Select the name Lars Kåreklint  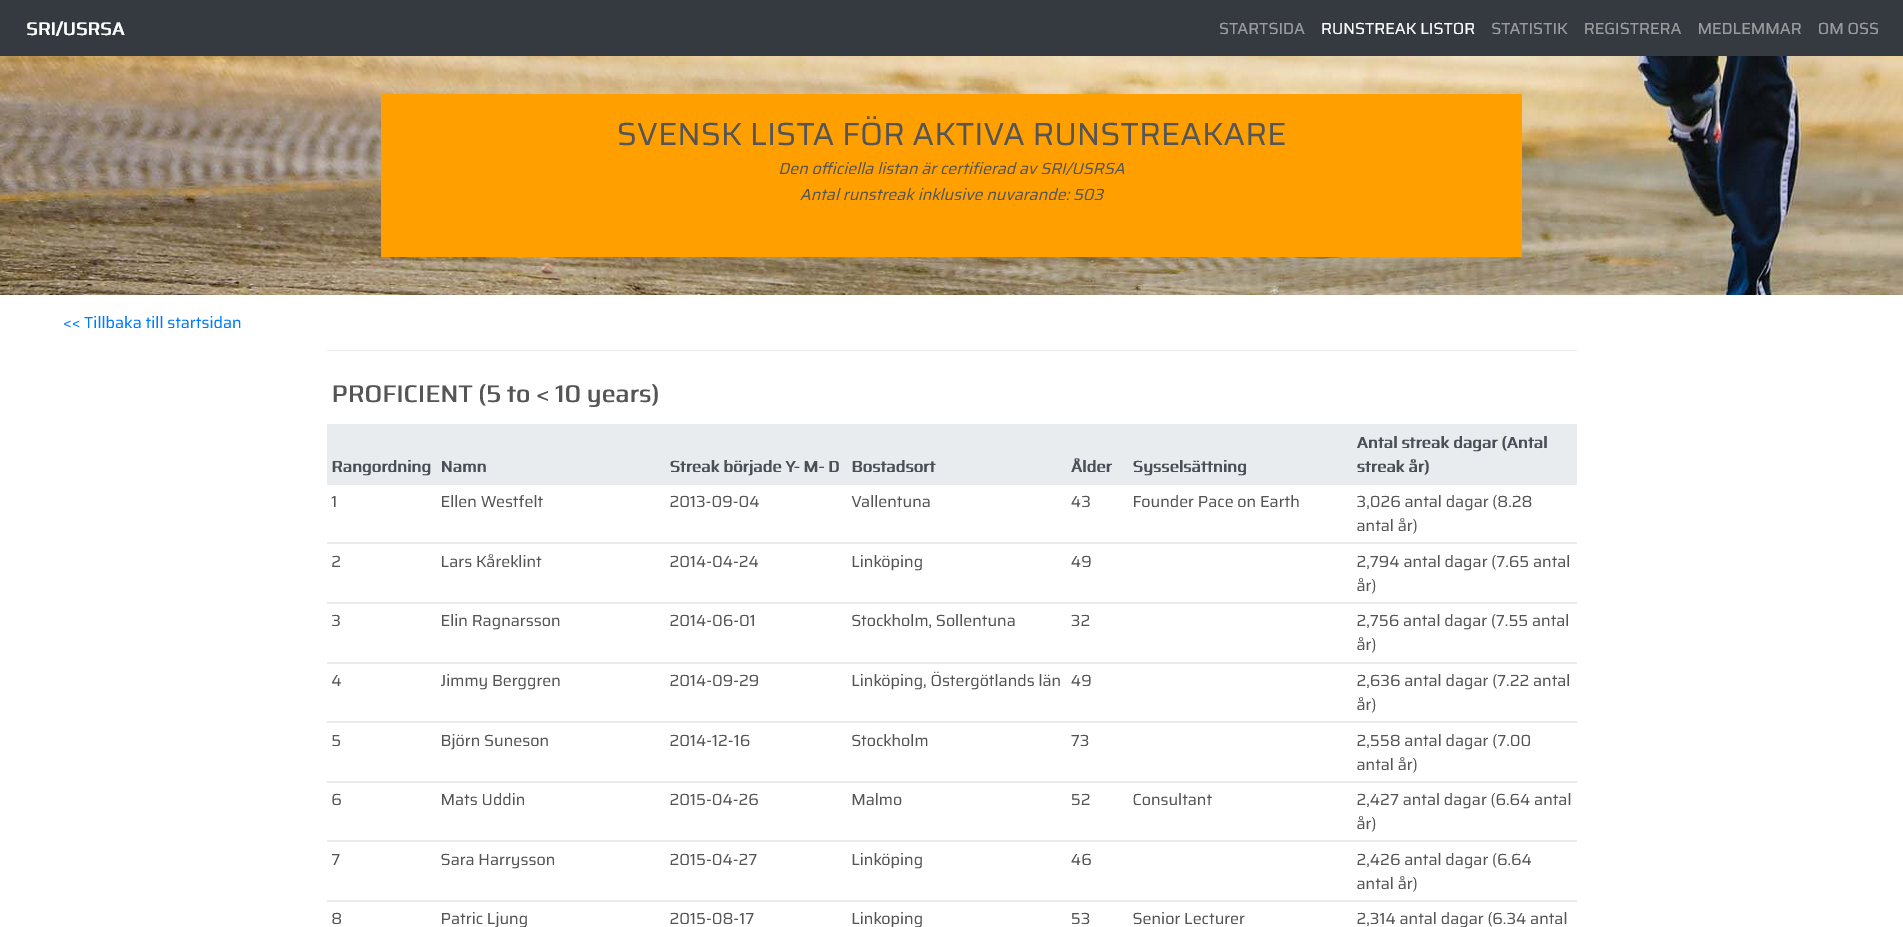[490, 561]
